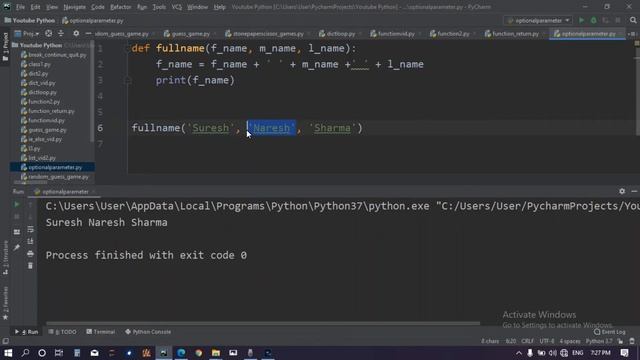640x360 pixels.
Task: Toggle the Project side tool window
Action: [x=5, y=47]
